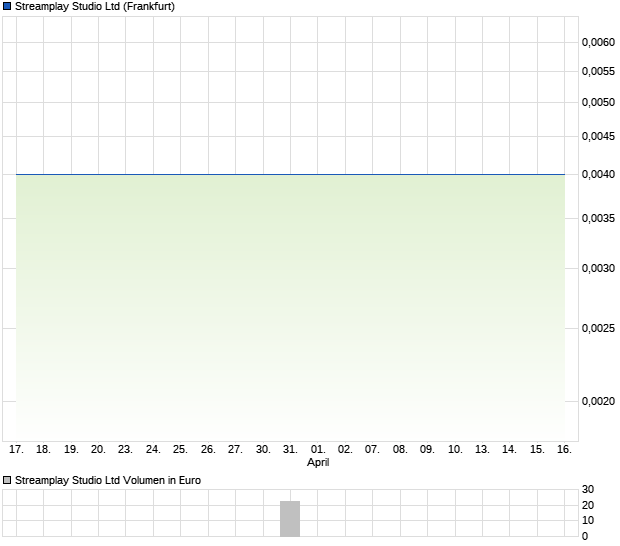Click the blue Streamplay Studio legend swatch
This screenshot has height=546, width=620.
pyautogui.click(x=7, y=6)
